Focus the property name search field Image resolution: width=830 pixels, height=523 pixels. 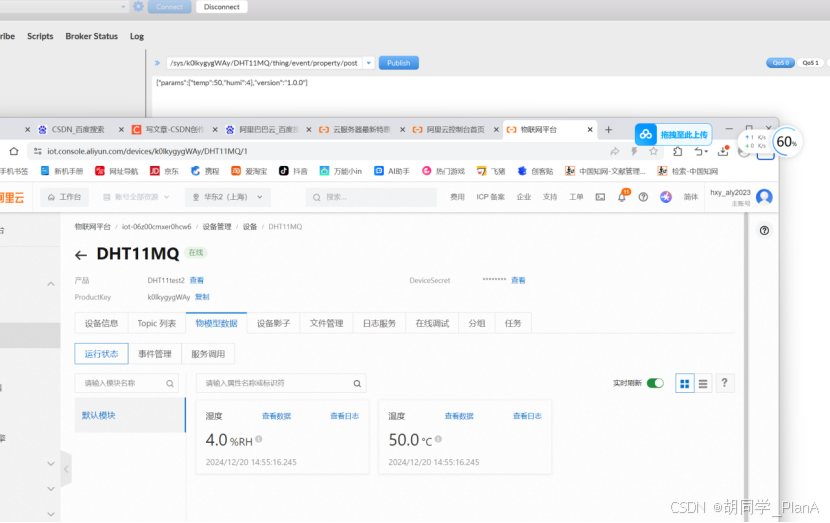pos(281,383)
